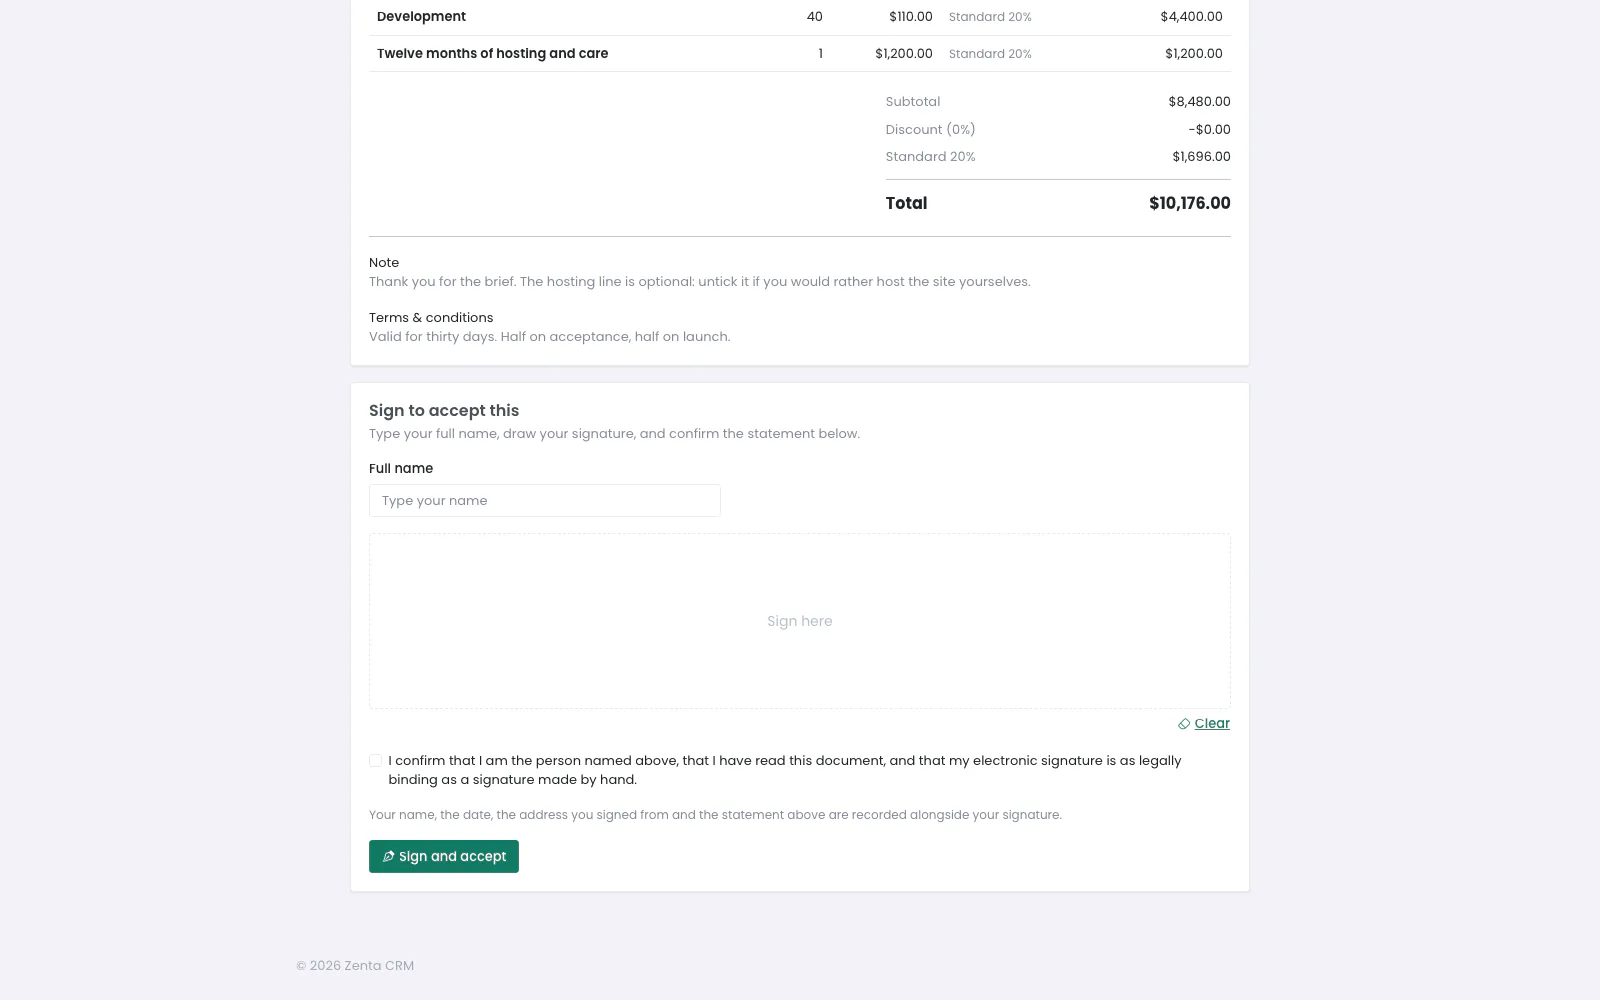
Task: Click the Sign to accept this heading
Action: pyautogui.click(x=444, y=411)
